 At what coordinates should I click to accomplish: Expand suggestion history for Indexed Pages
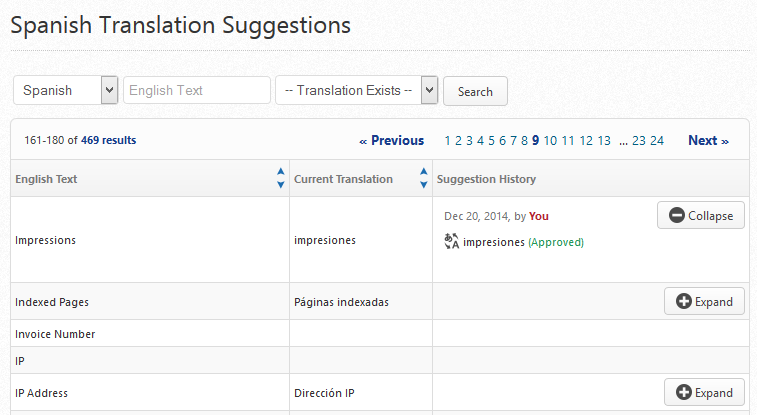(x=704, y=301)
